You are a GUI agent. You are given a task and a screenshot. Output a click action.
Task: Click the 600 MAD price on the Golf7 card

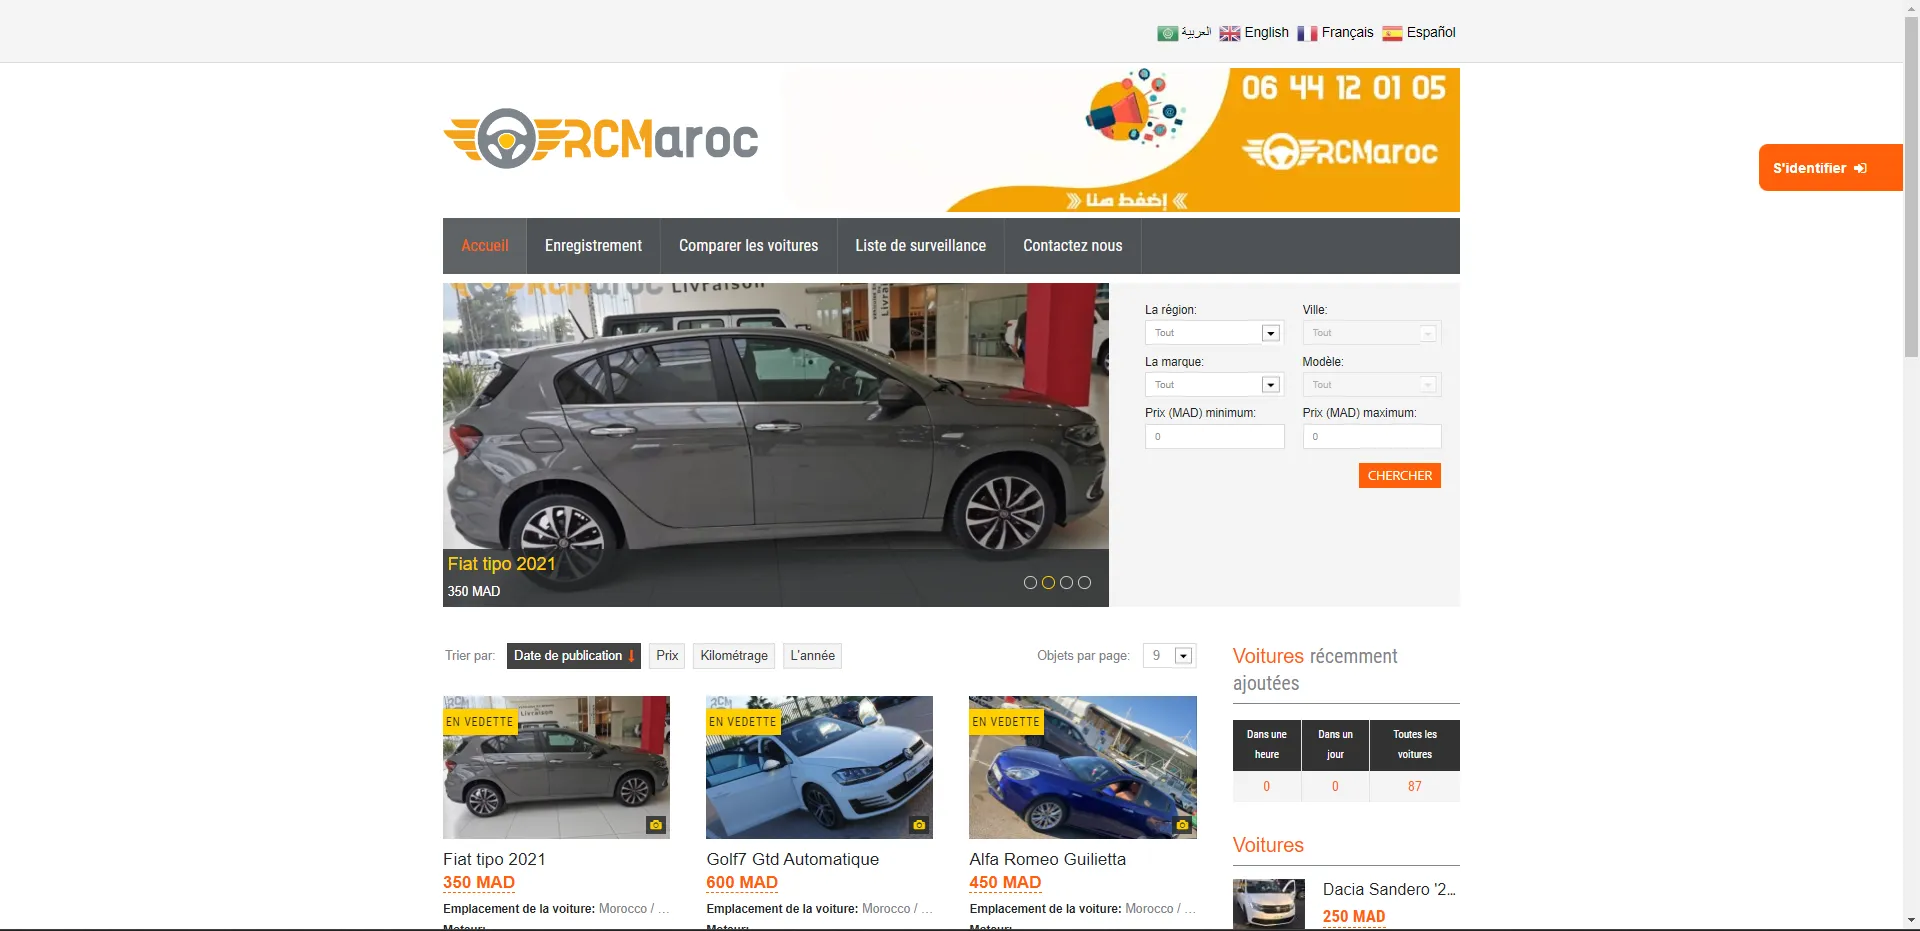[742, 883]
